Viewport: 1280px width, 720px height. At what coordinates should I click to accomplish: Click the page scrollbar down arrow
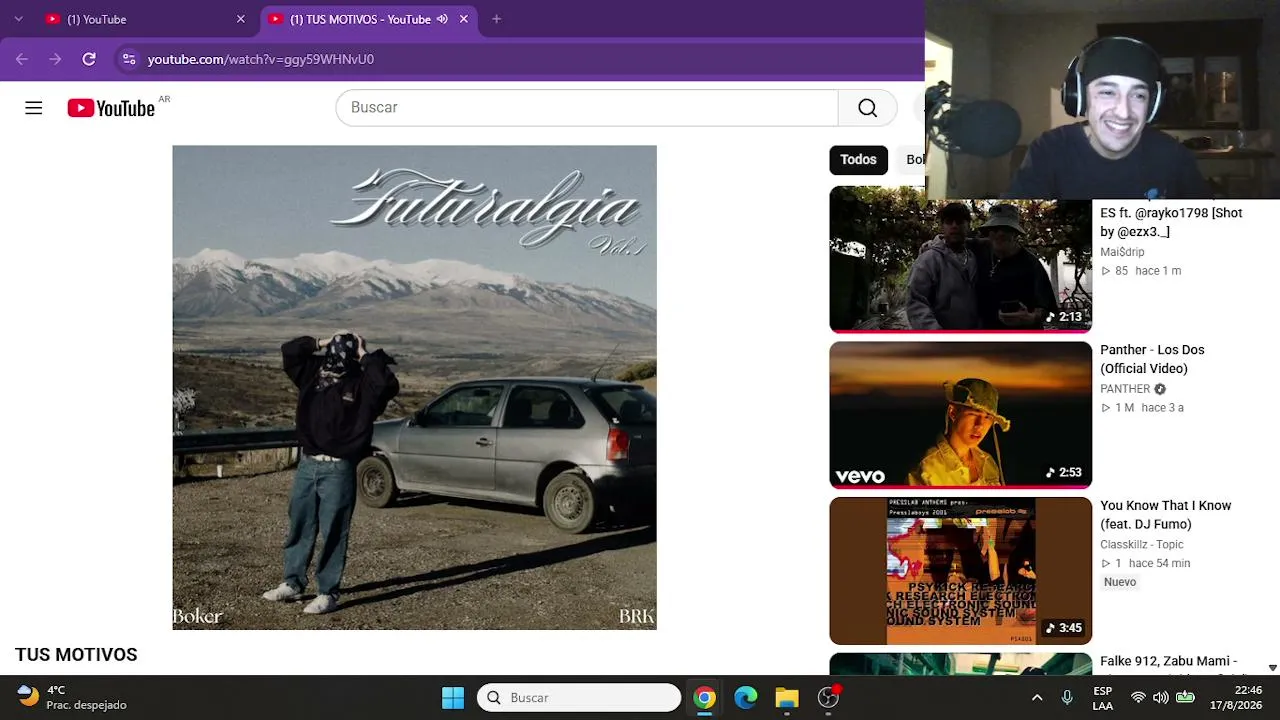(1272, 668)
